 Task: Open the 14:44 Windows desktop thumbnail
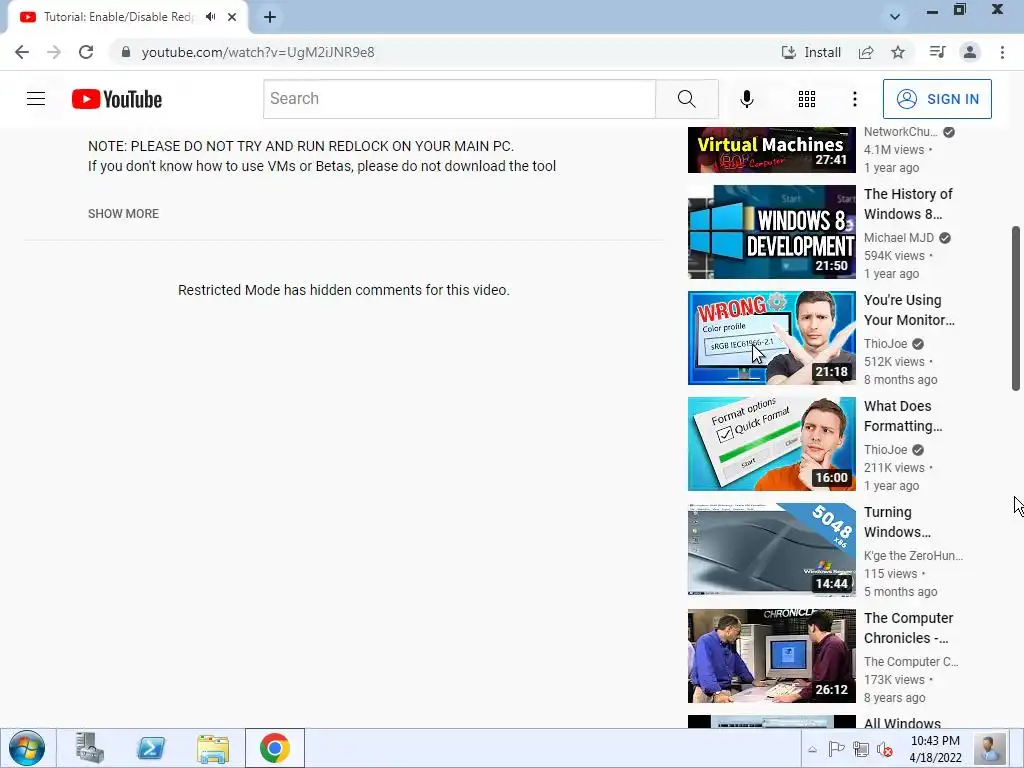click(771, 550)
